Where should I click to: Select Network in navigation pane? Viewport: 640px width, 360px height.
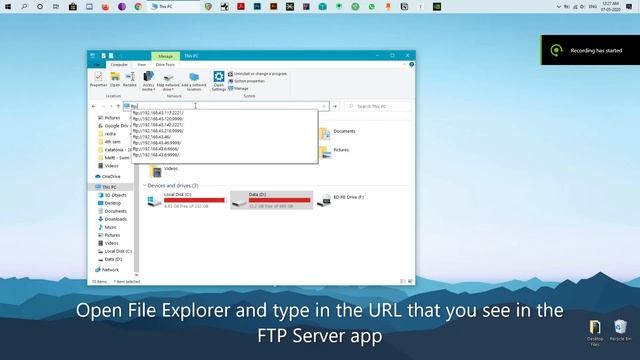pyautogui.click(x=107, y=270)
